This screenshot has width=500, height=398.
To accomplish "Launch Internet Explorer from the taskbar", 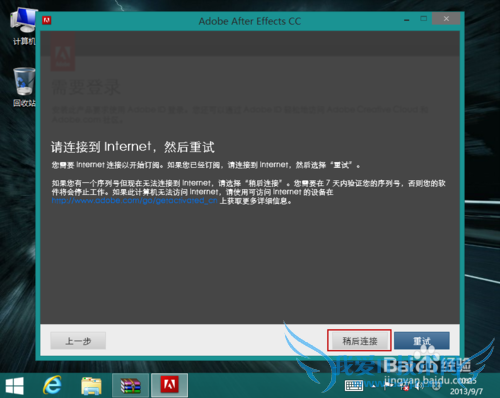I will (52, 385).
